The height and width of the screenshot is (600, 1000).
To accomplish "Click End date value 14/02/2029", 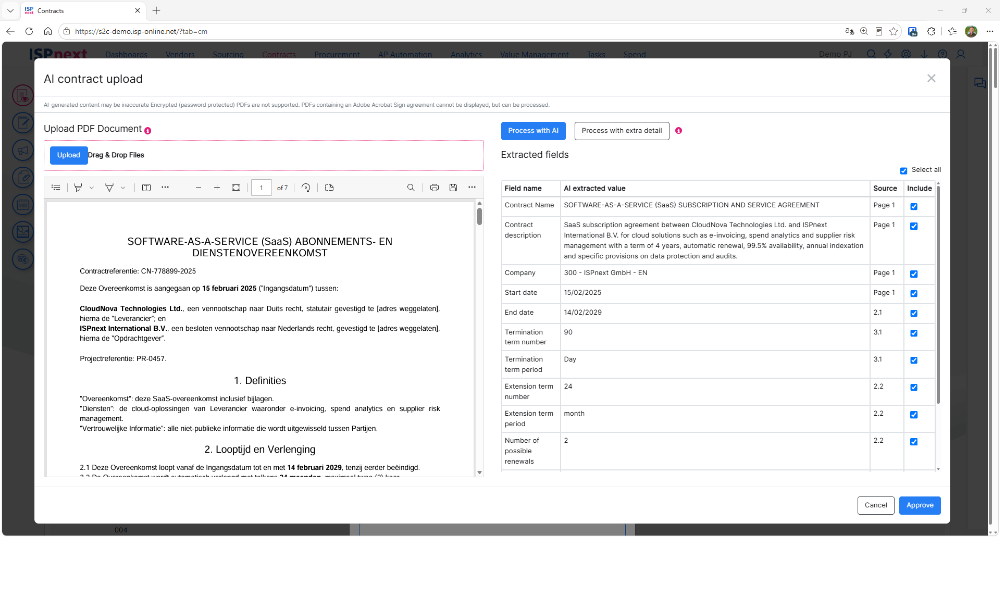I will click(x=582, y=312).
